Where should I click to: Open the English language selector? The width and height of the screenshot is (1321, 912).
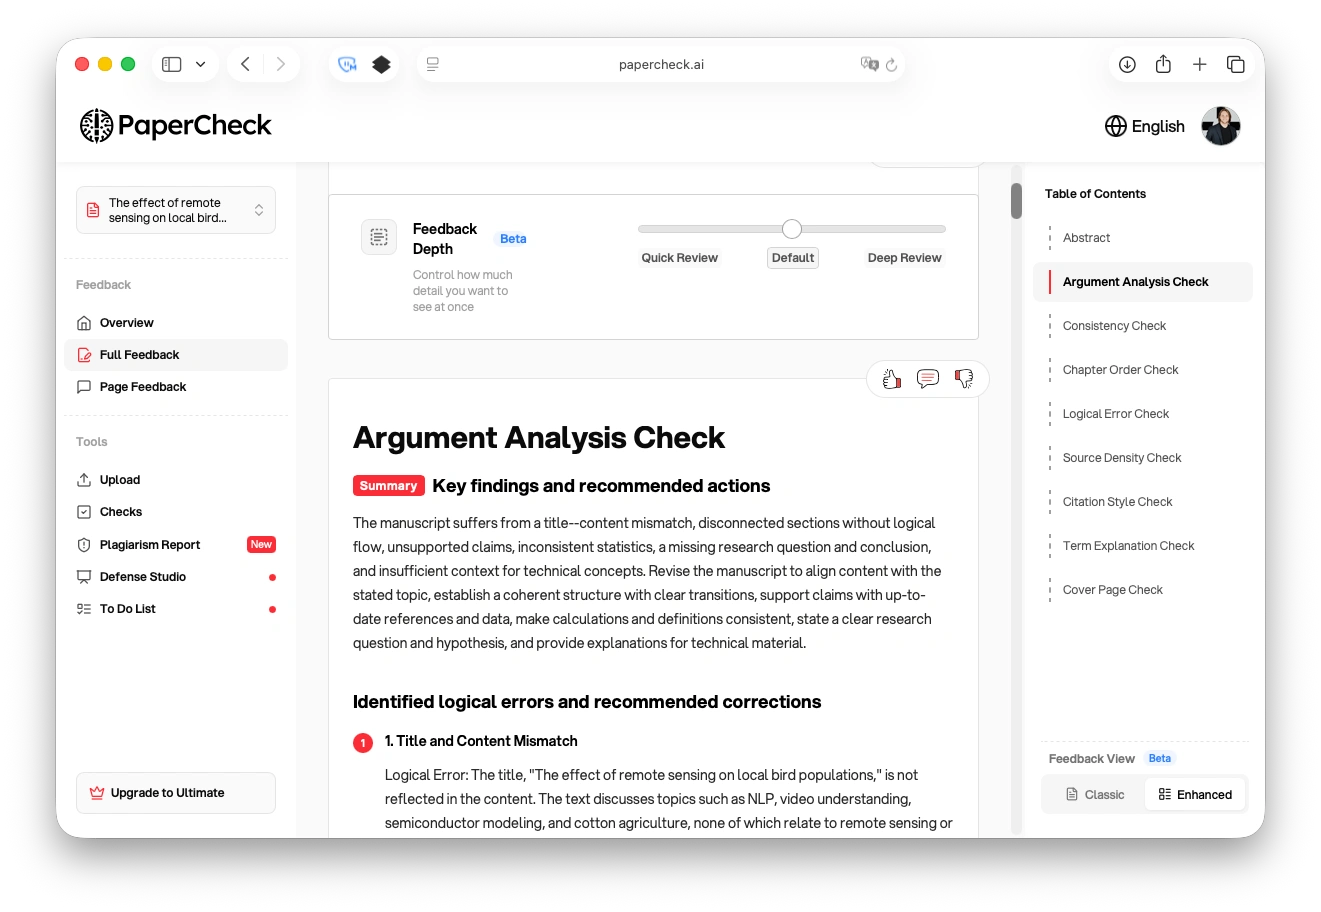coord(1144,126)
